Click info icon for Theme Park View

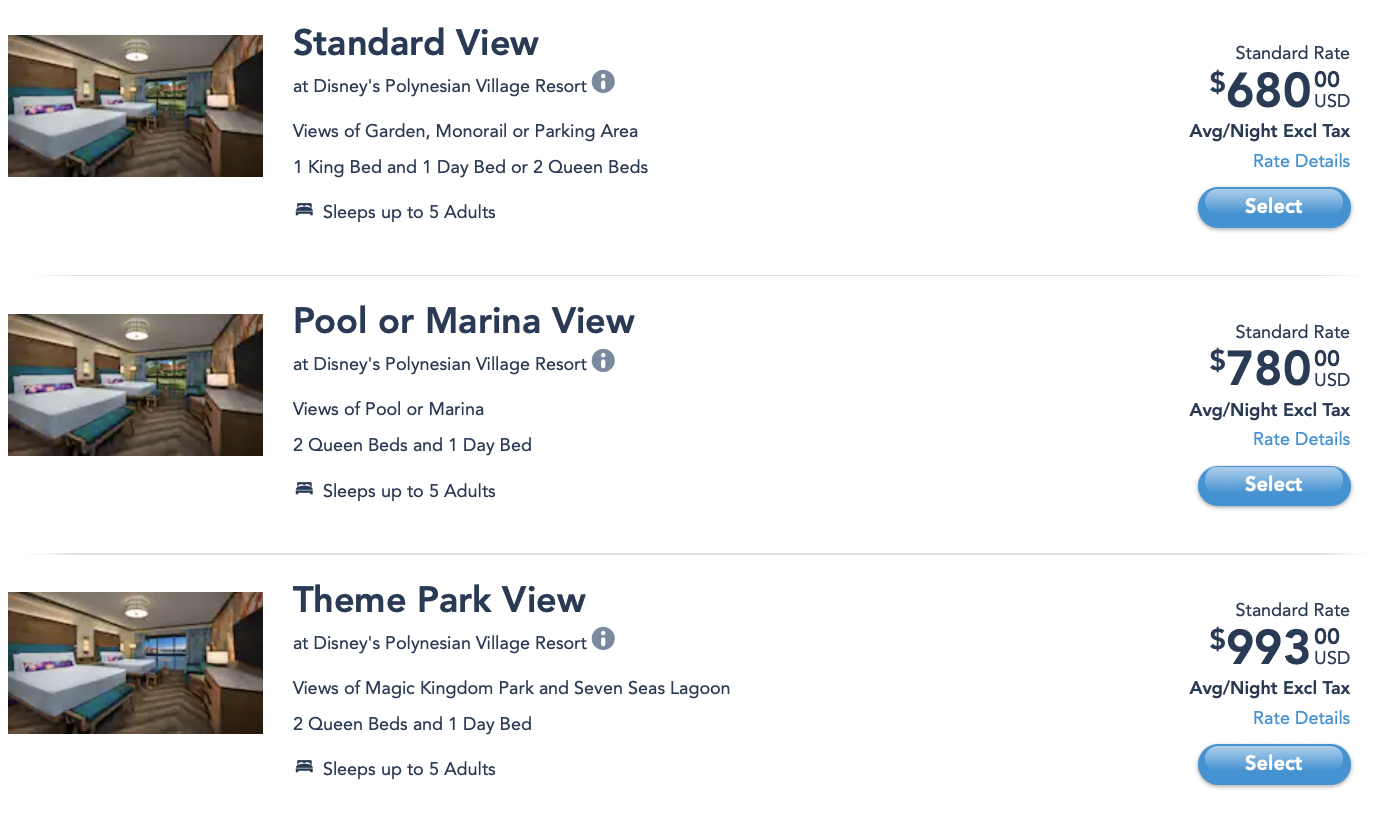click(603, 638)
